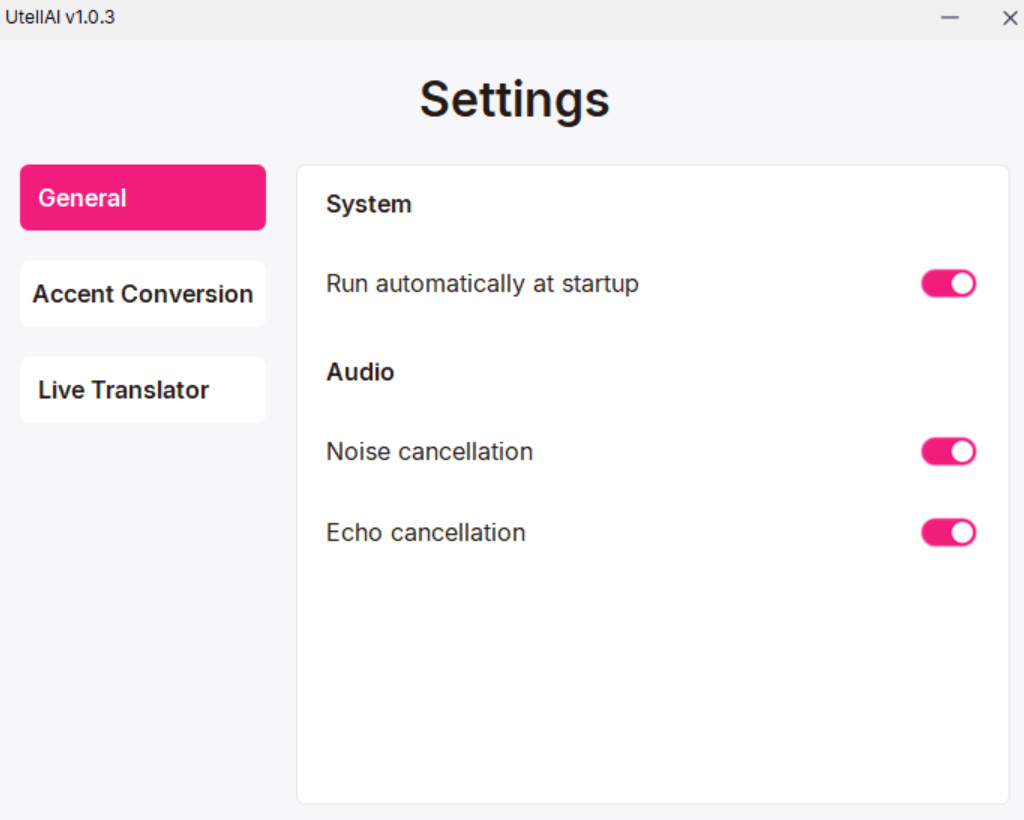
Task: Toggle the Echo cancellation switch
Action: point(948,533)
